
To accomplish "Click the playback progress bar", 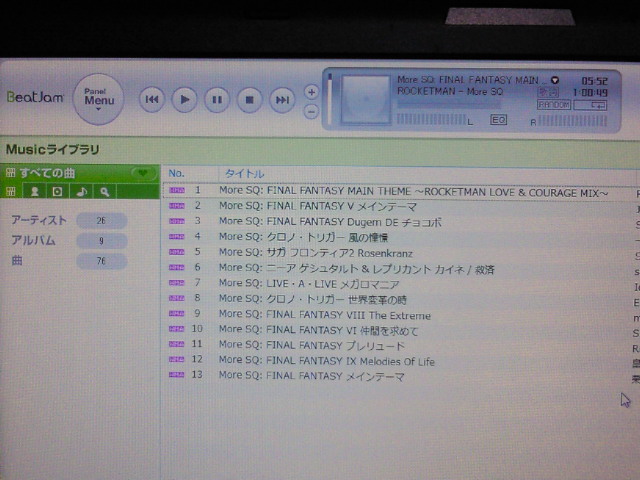I will point(449,105).
